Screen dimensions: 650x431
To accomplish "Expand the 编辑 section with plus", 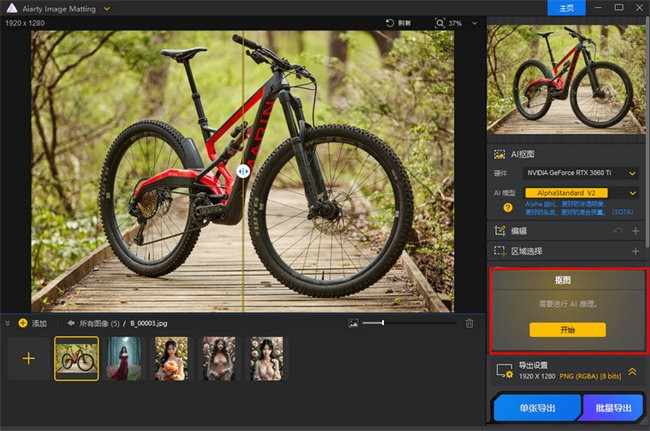I will [635, 231].
